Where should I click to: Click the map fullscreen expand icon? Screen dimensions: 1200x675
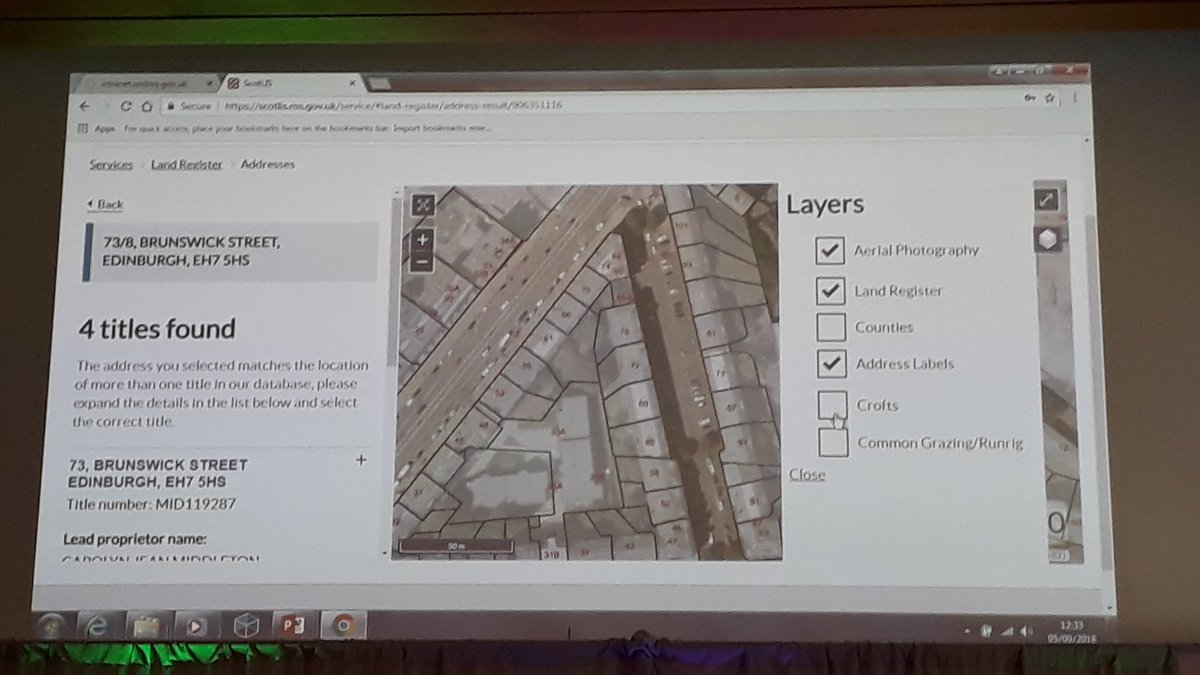pyautogui.click(x=423, y=205)
